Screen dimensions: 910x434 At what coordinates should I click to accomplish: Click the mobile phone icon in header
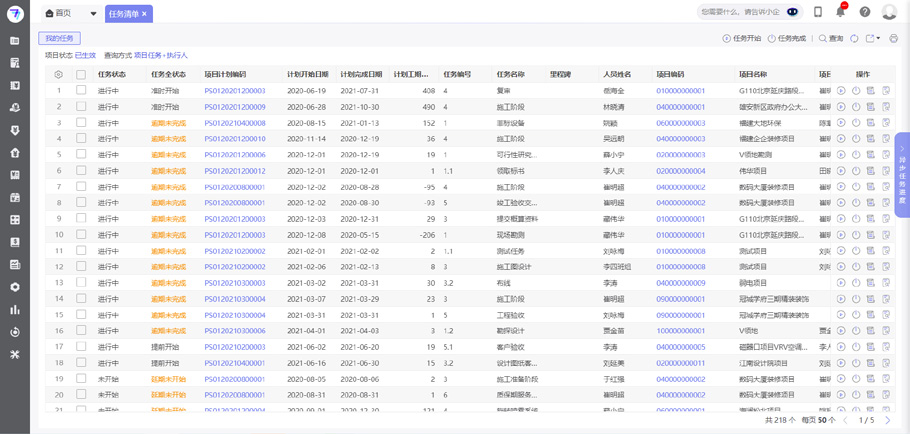point(818,12)
